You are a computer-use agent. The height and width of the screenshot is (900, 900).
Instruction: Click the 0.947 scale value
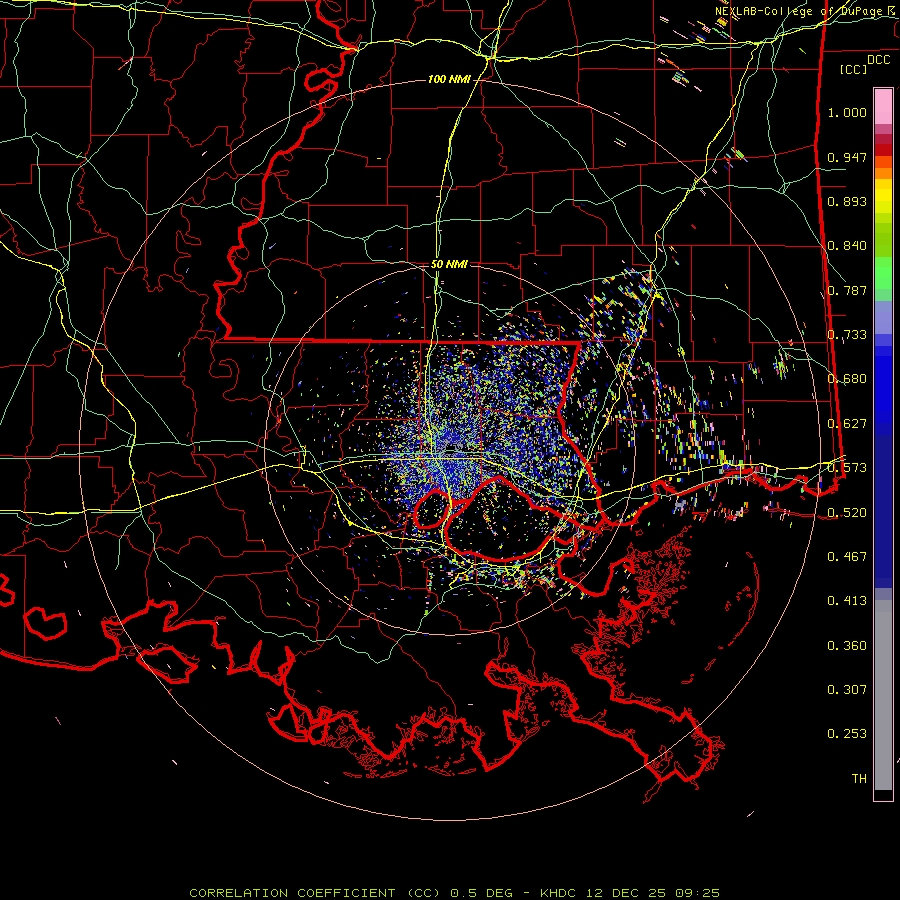(847, 157)
